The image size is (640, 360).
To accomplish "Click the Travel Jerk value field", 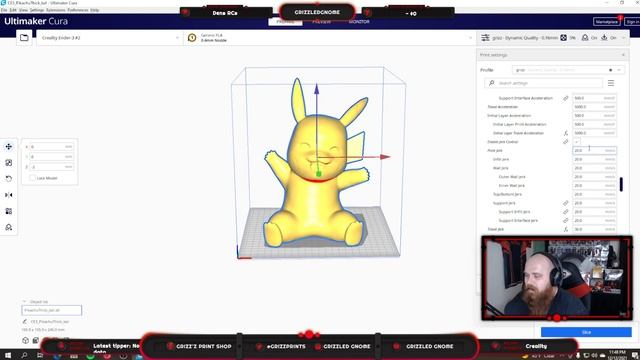I will (x=594, y=229).
